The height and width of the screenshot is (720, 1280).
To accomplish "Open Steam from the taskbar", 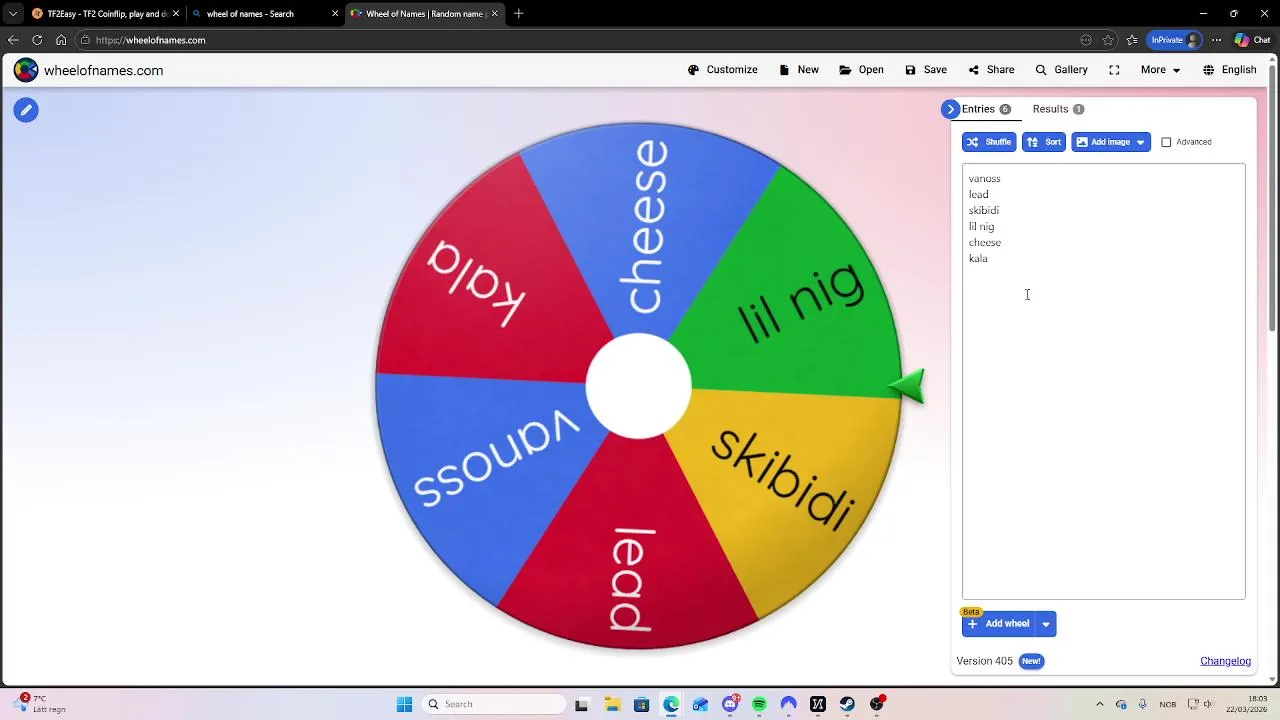I will coord(847,704).
